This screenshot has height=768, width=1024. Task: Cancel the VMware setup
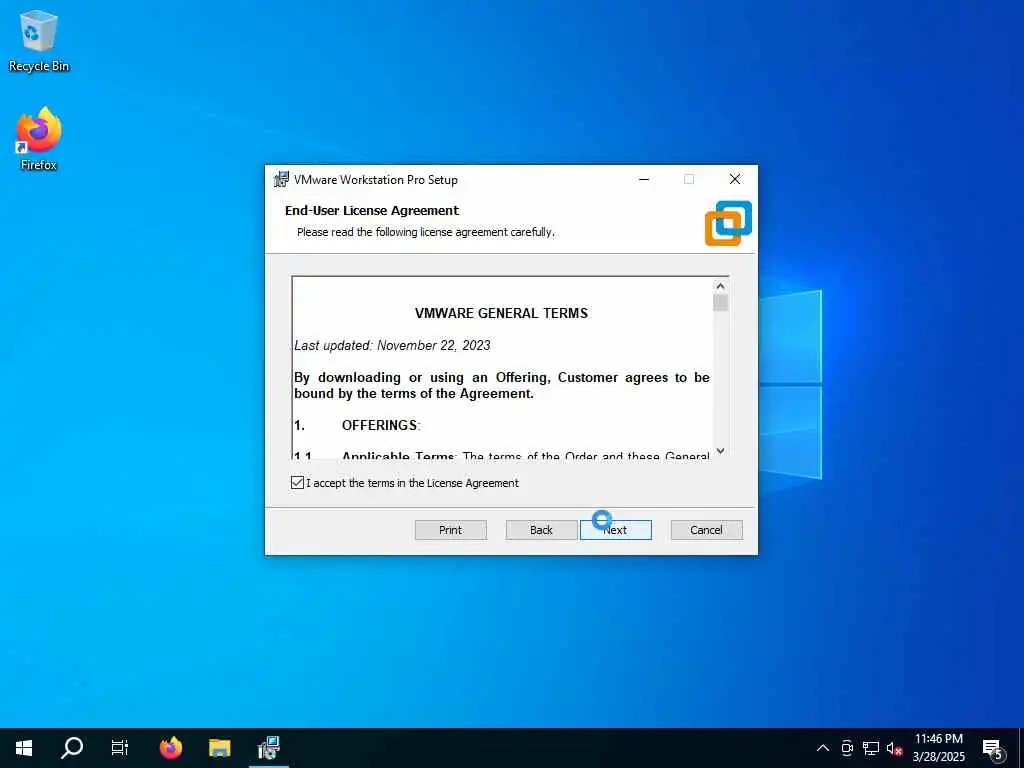click(x=707, y=530)
